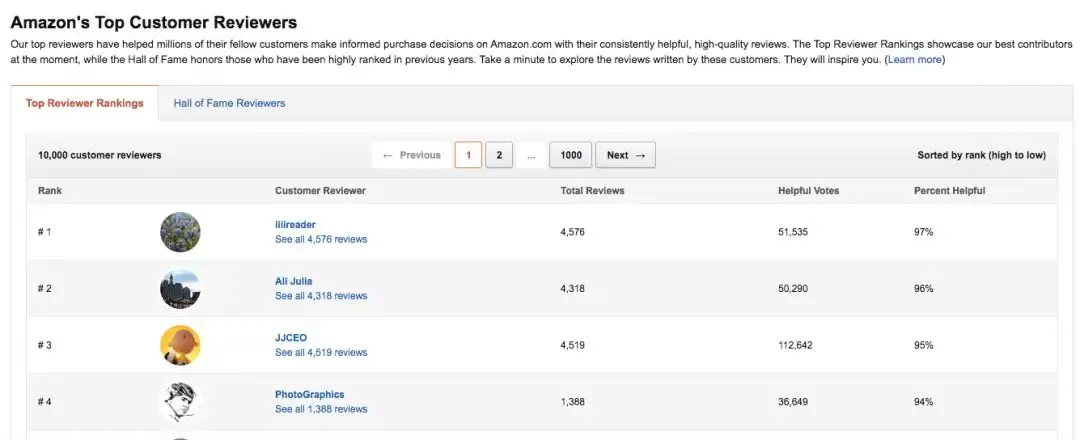Click the Learn more link
1080x440 pixels.
coord(915,60)
